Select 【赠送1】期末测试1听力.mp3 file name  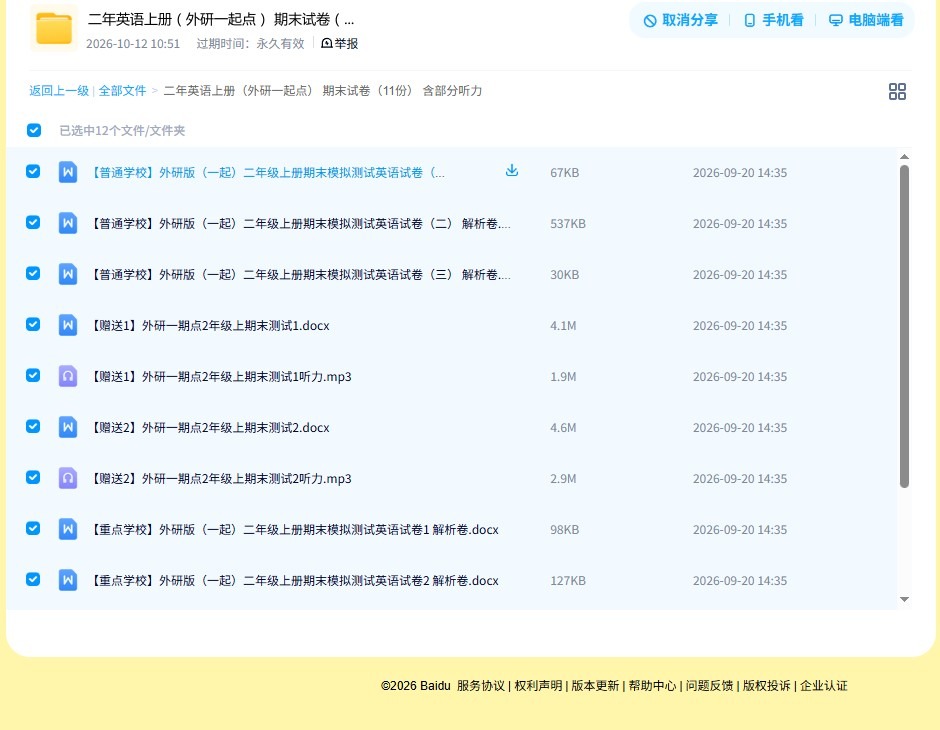tap(221, 376)
